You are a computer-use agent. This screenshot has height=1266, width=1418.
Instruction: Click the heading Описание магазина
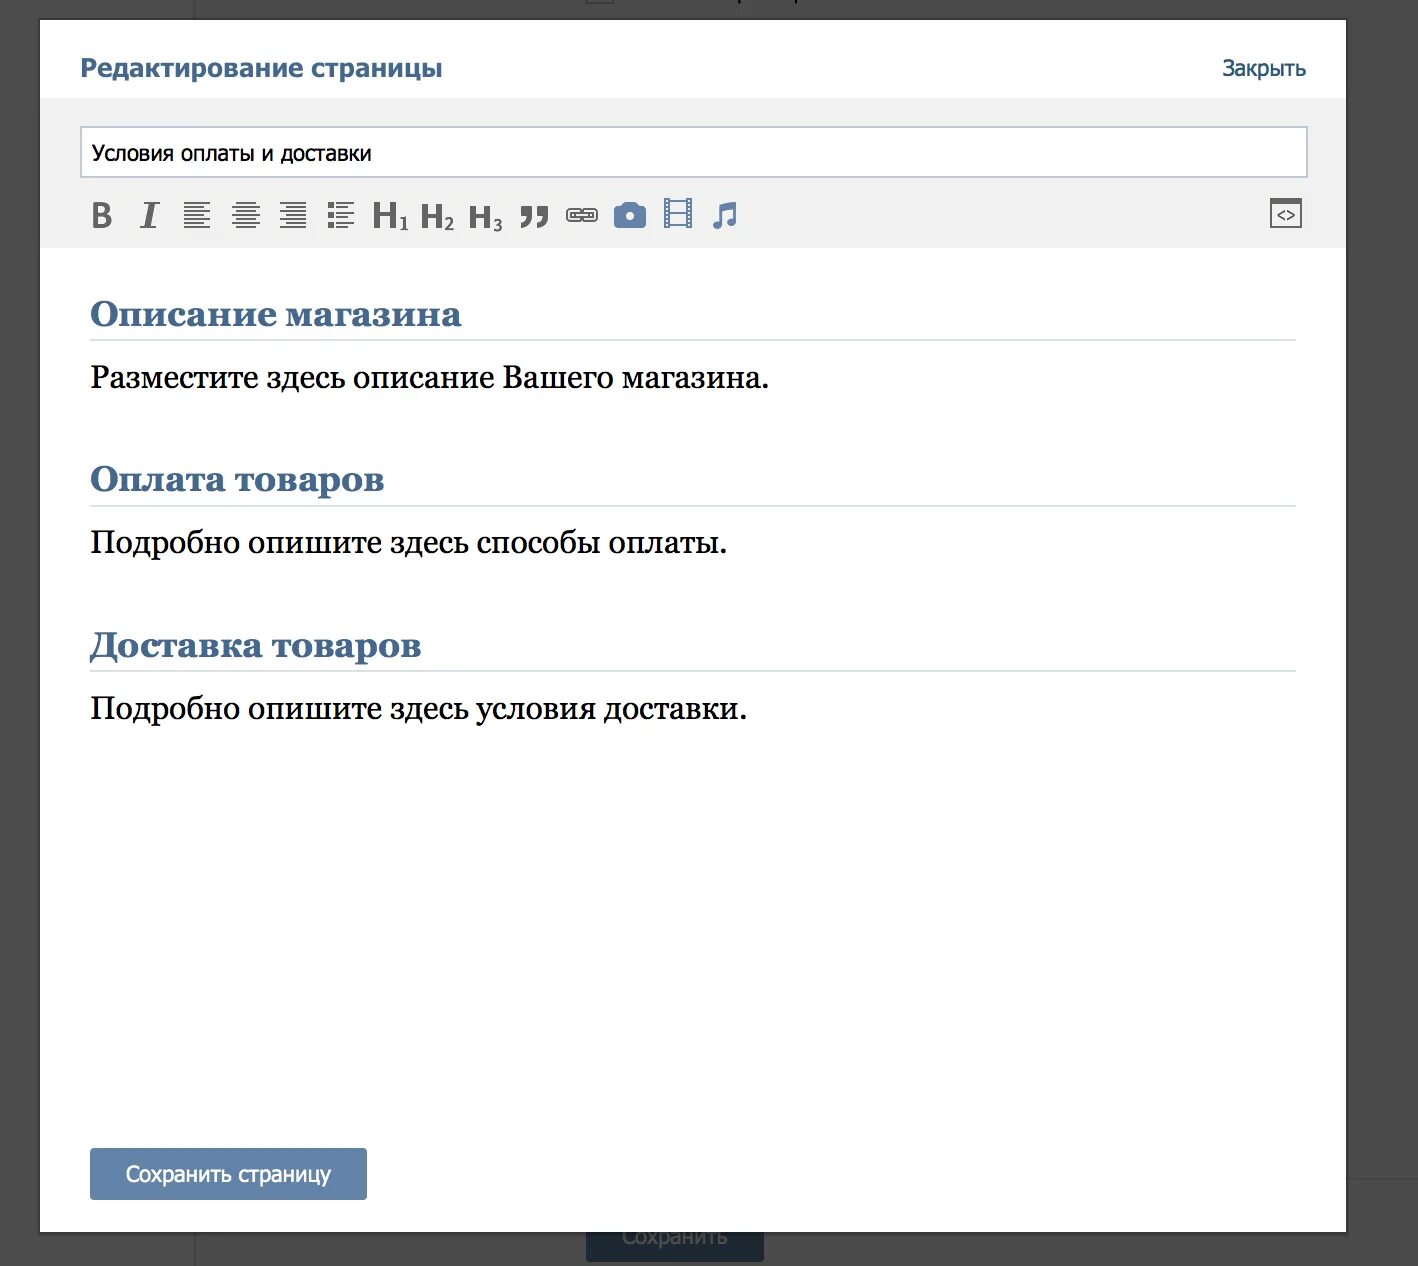tap(276, 314)
